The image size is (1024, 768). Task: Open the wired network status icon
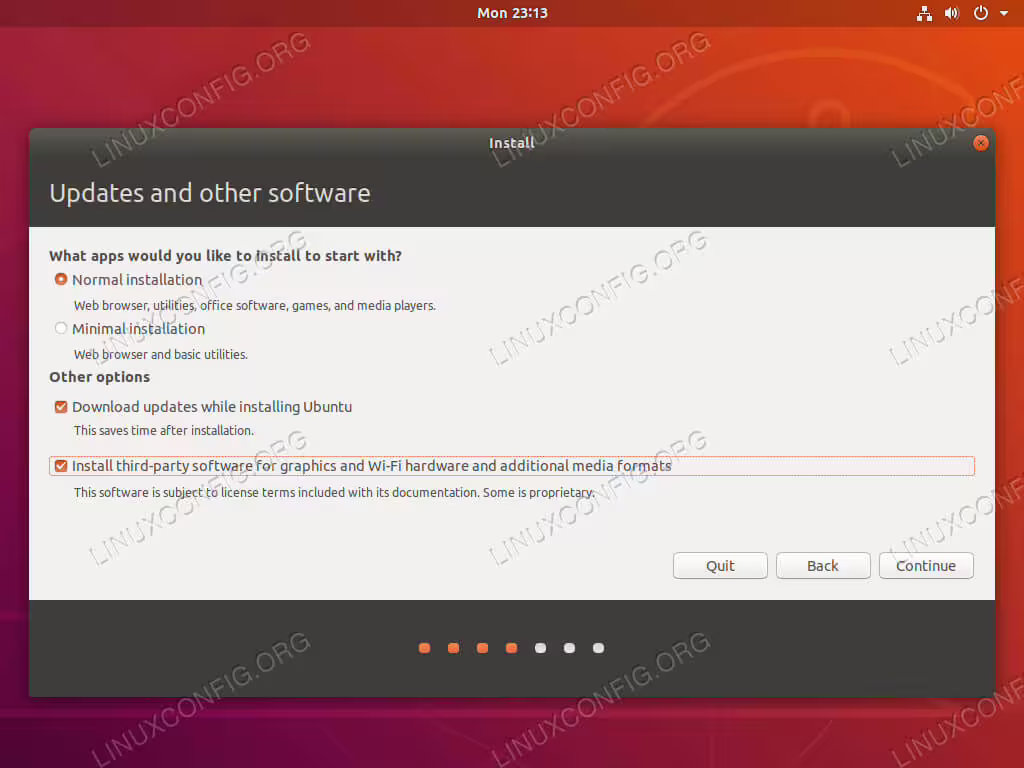coord(924,13)
